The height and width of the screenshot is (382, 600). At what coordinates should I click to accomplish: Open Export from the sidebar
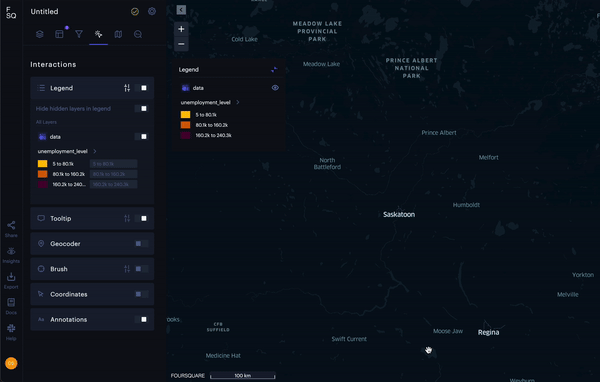pos(11,280)
